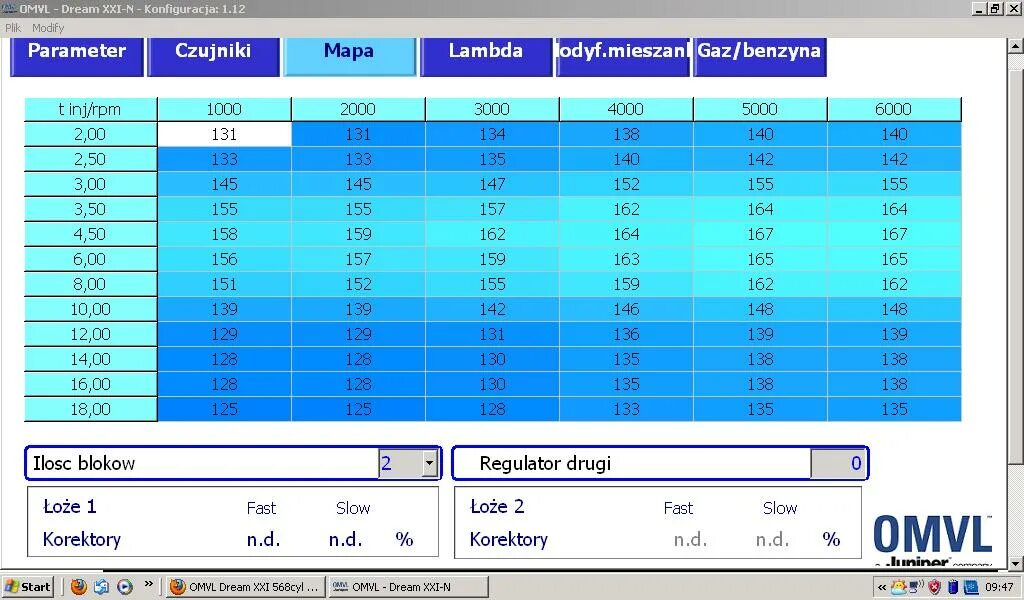
Task: Select cell 152 in row 3,00 column 4000
Action: click(x=626, y=184)
